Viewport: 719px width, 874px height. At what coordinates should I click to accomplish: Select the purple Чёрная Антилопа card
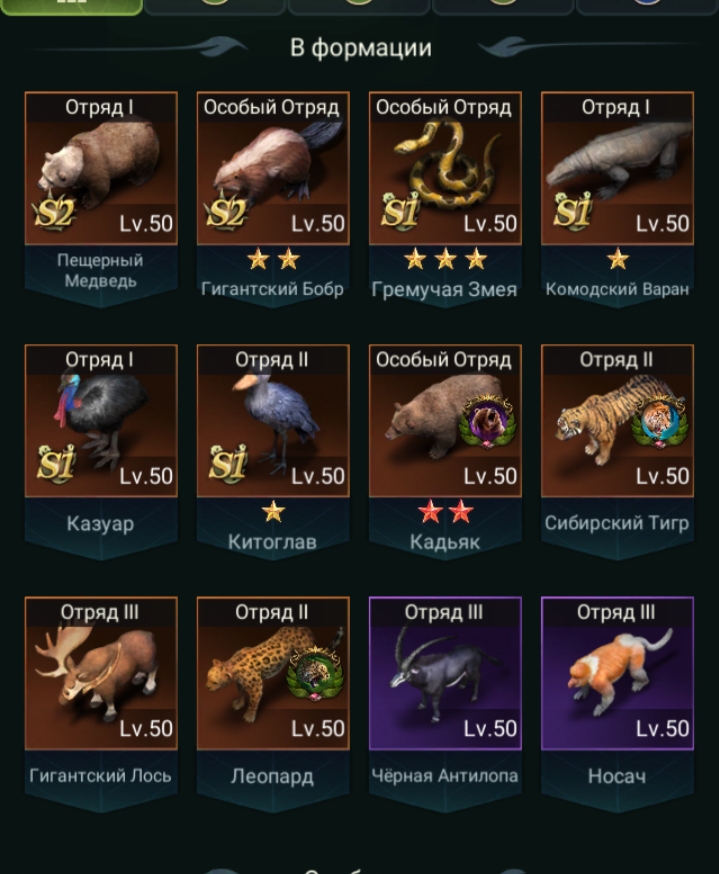(x=445, y=673)
